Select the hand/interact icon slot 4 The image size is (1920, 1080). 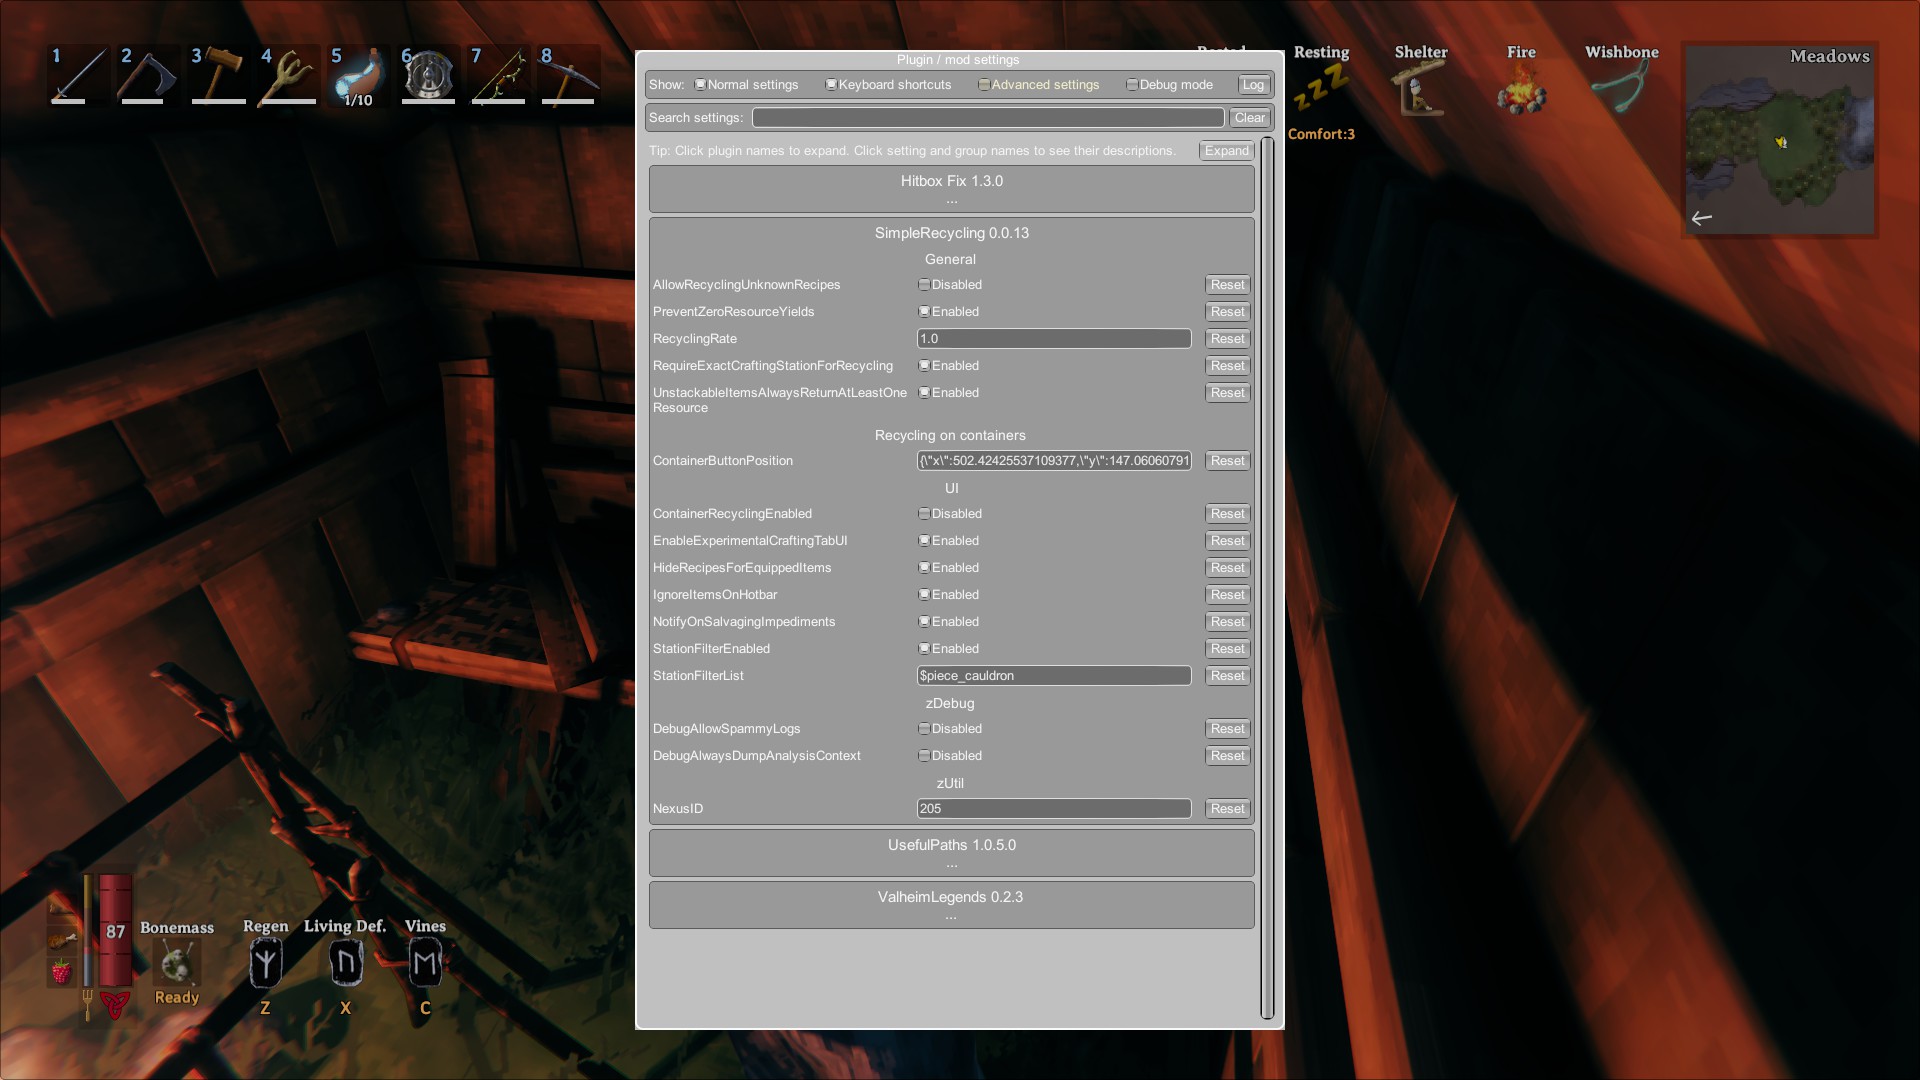[x=286, y=75]
